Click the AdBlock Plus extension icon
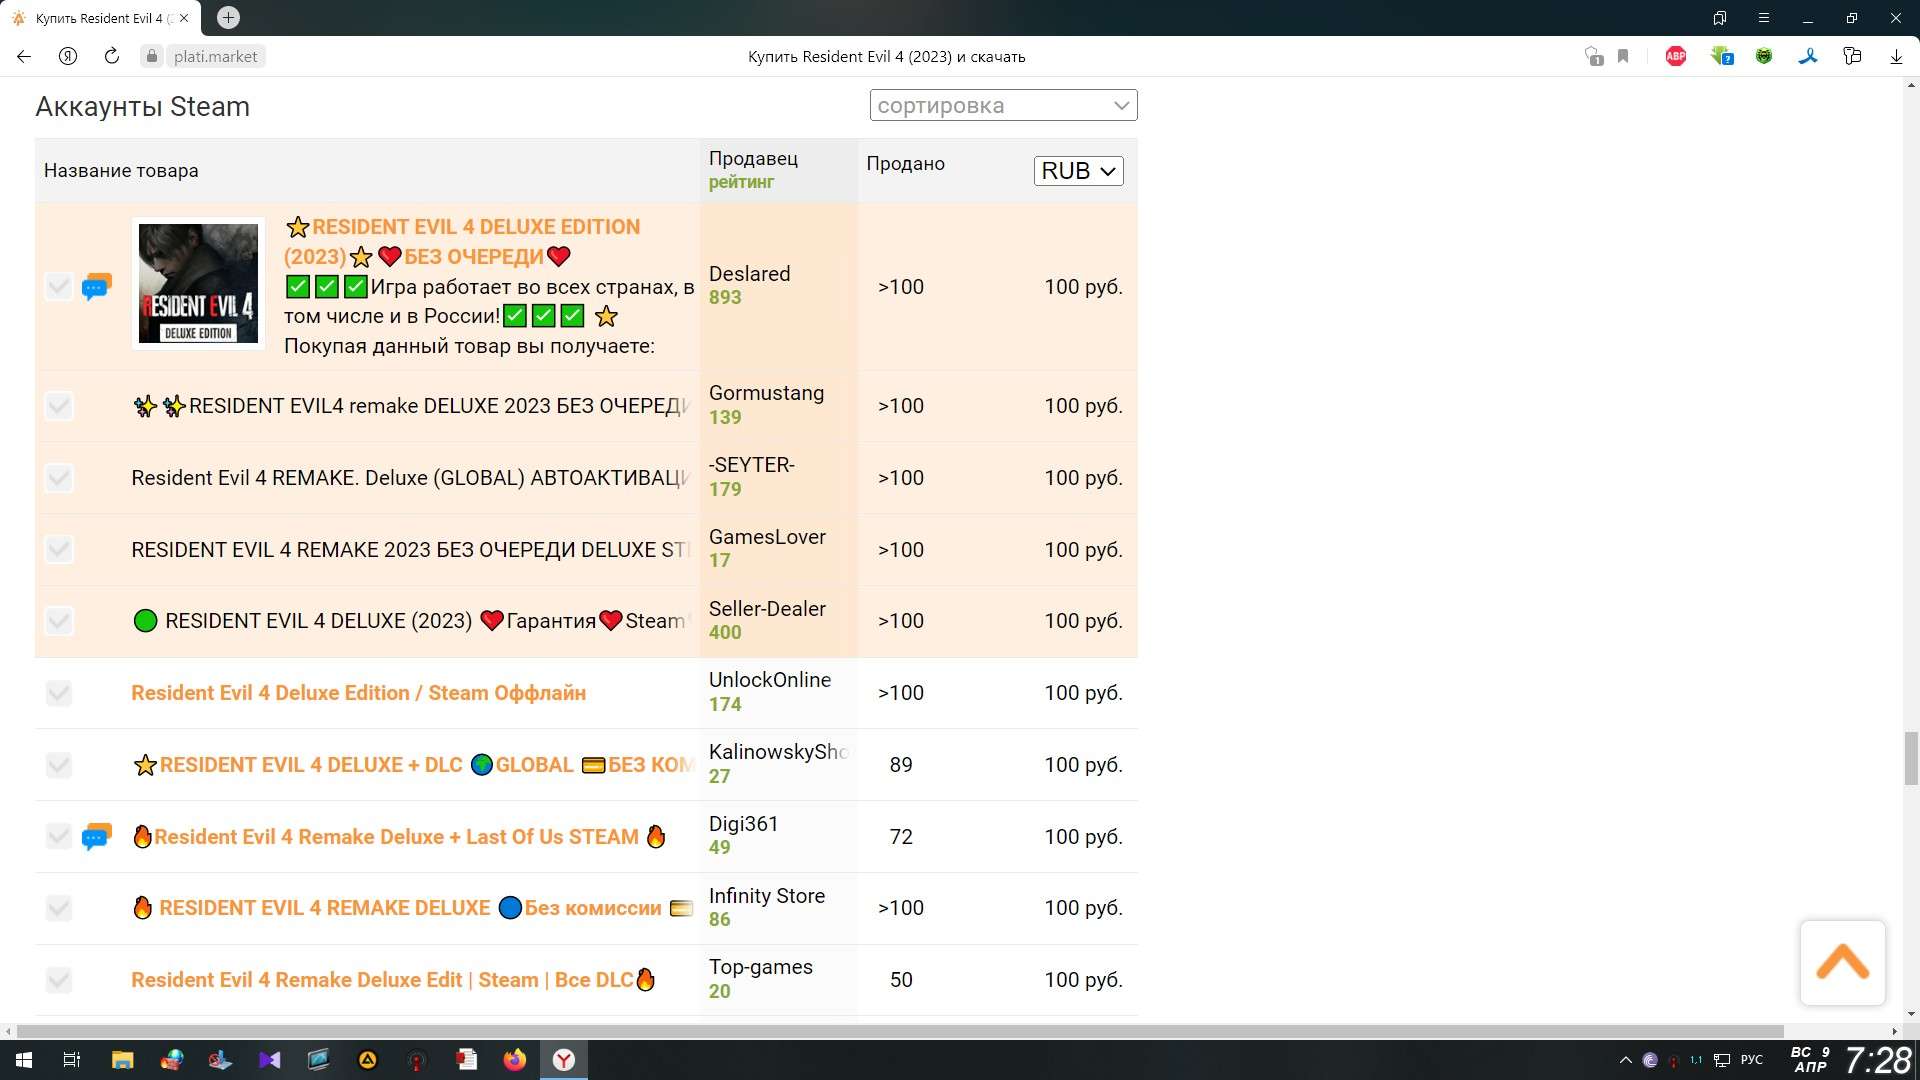 pyautogui.click(x=1676, y=57)
